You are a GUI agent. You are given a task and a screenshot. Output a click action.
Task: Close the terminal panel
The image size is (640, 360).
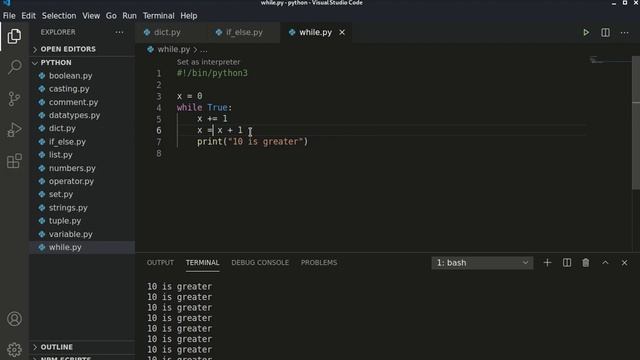click(x=624, y=263)
